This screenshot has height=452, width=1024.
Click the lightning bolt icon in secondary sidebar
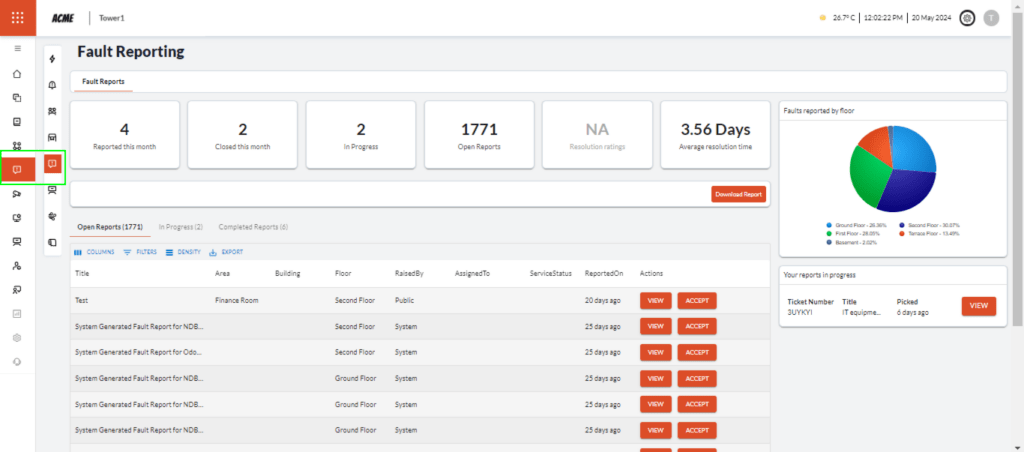pyautogui.click(x=52, y=59)
